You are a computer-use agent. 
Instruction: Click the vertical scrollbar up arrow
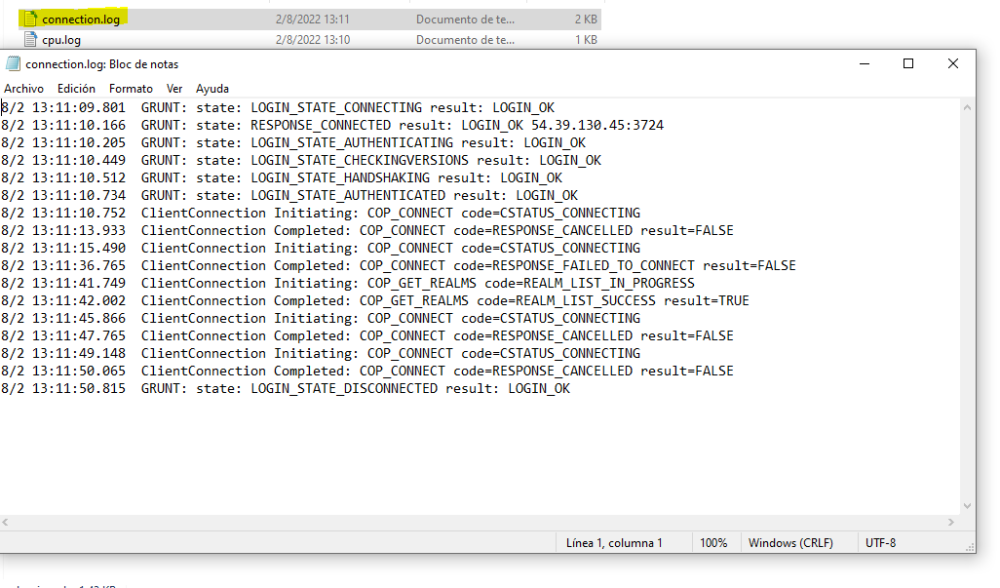(x=967, y=106)
